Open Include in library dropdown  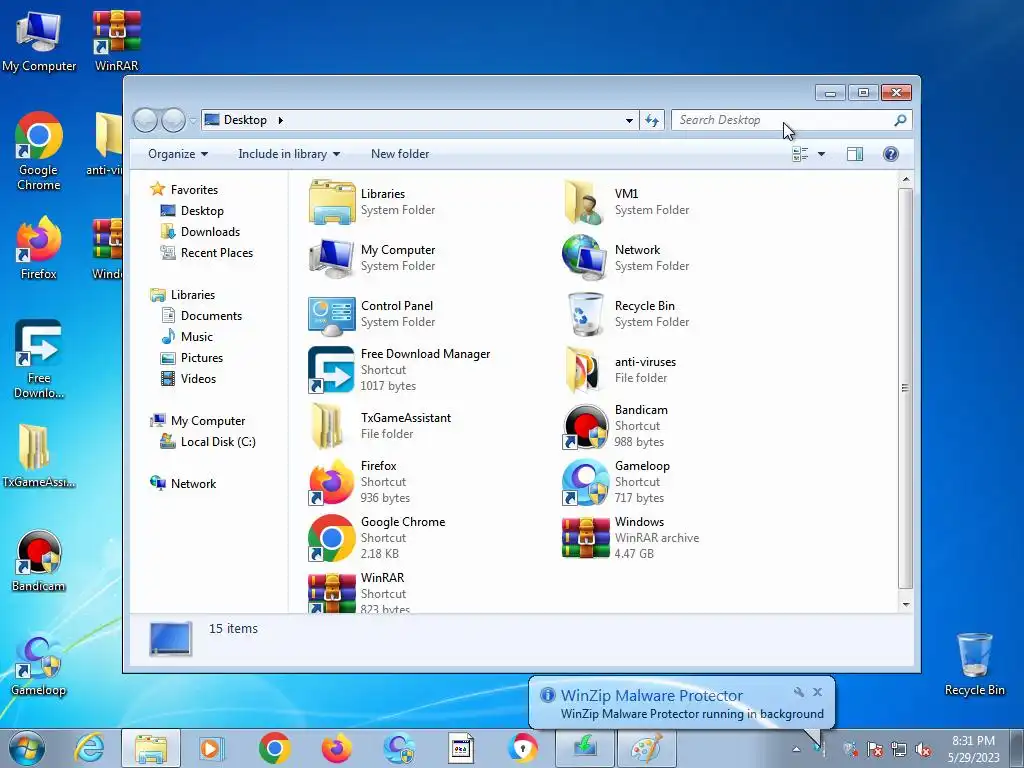[x=289, y=154]
